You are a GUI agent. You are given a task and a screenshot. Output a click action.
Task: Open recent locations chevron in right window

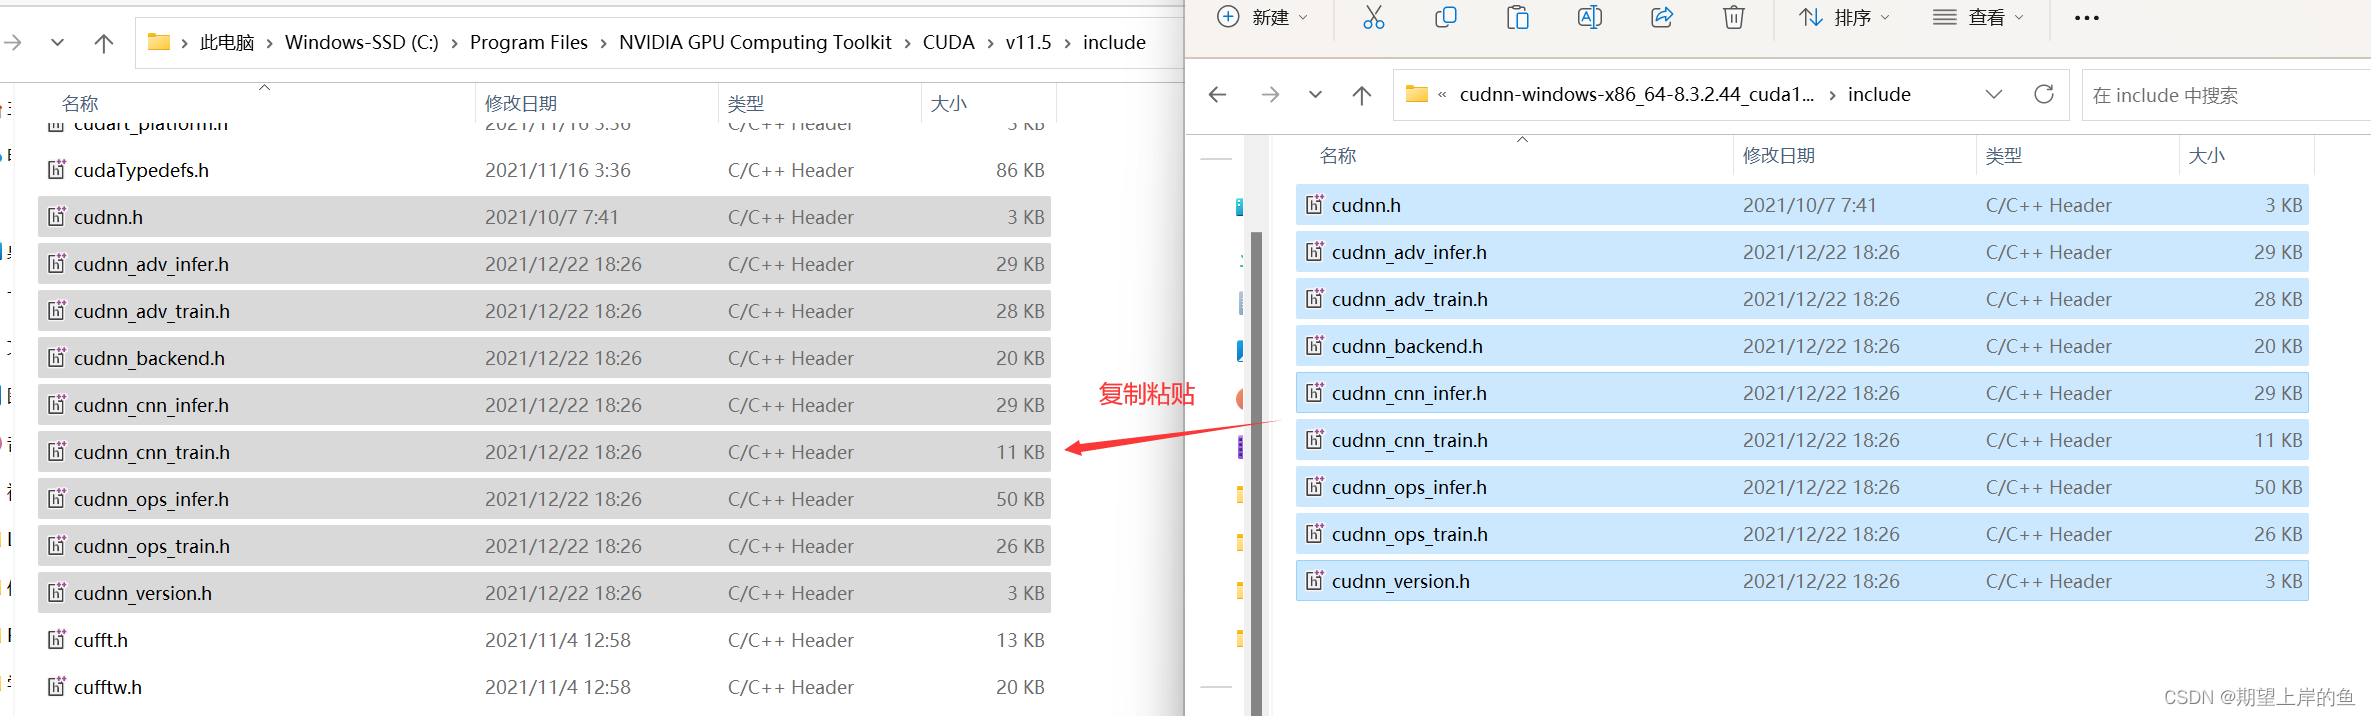[x=1316, y=95]
